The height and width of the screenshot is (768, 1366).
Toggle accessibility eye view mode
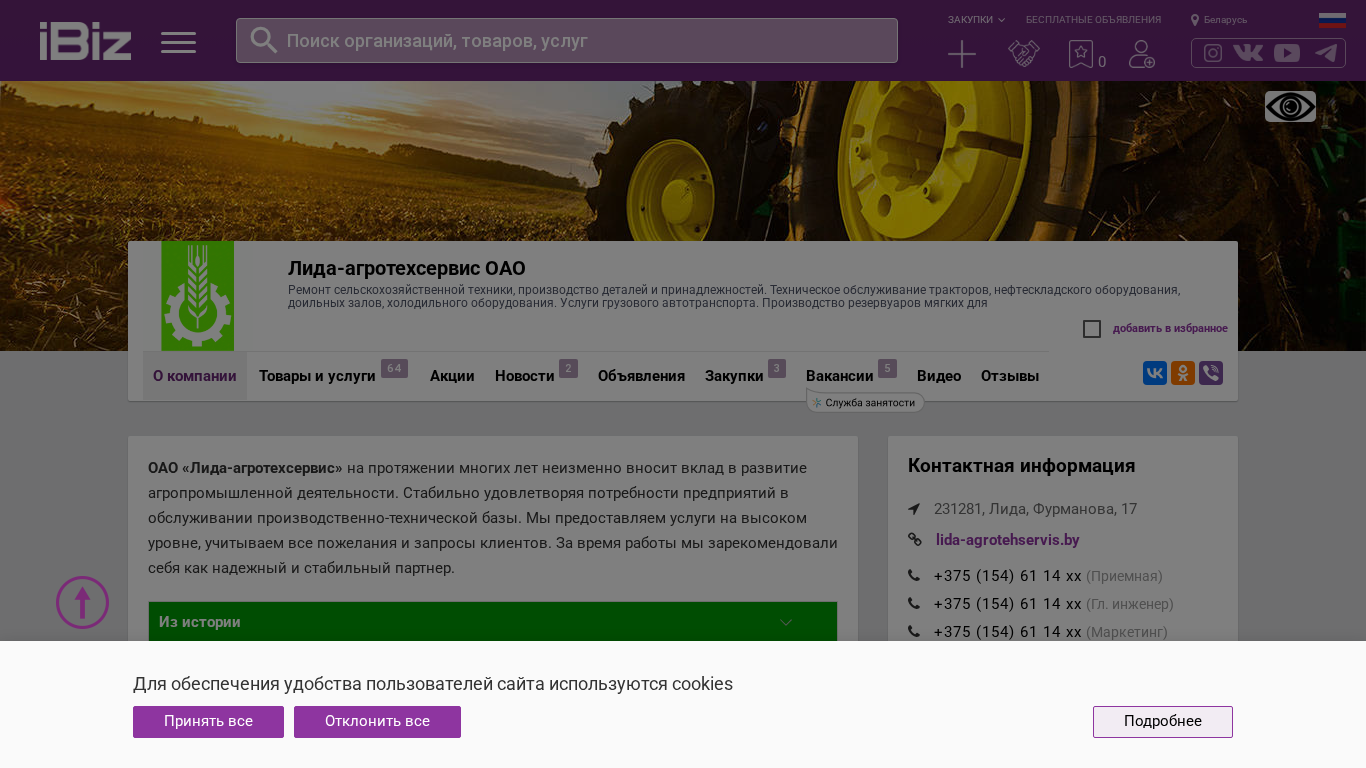[x=1290, y=107]
